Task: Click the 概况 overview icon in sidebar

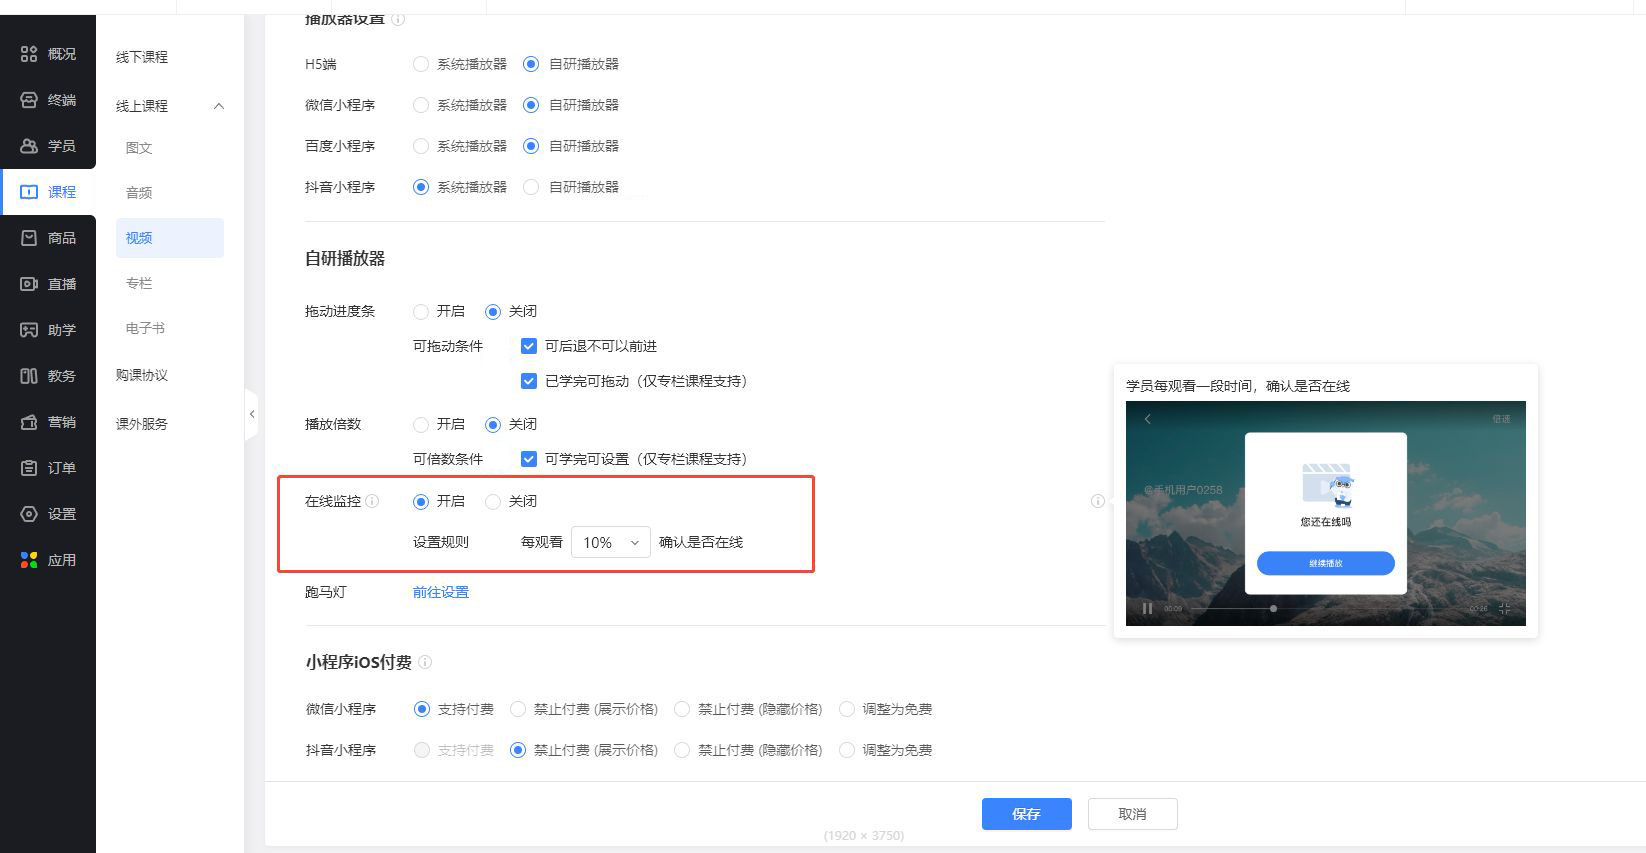Action: [x=29, y=54]
